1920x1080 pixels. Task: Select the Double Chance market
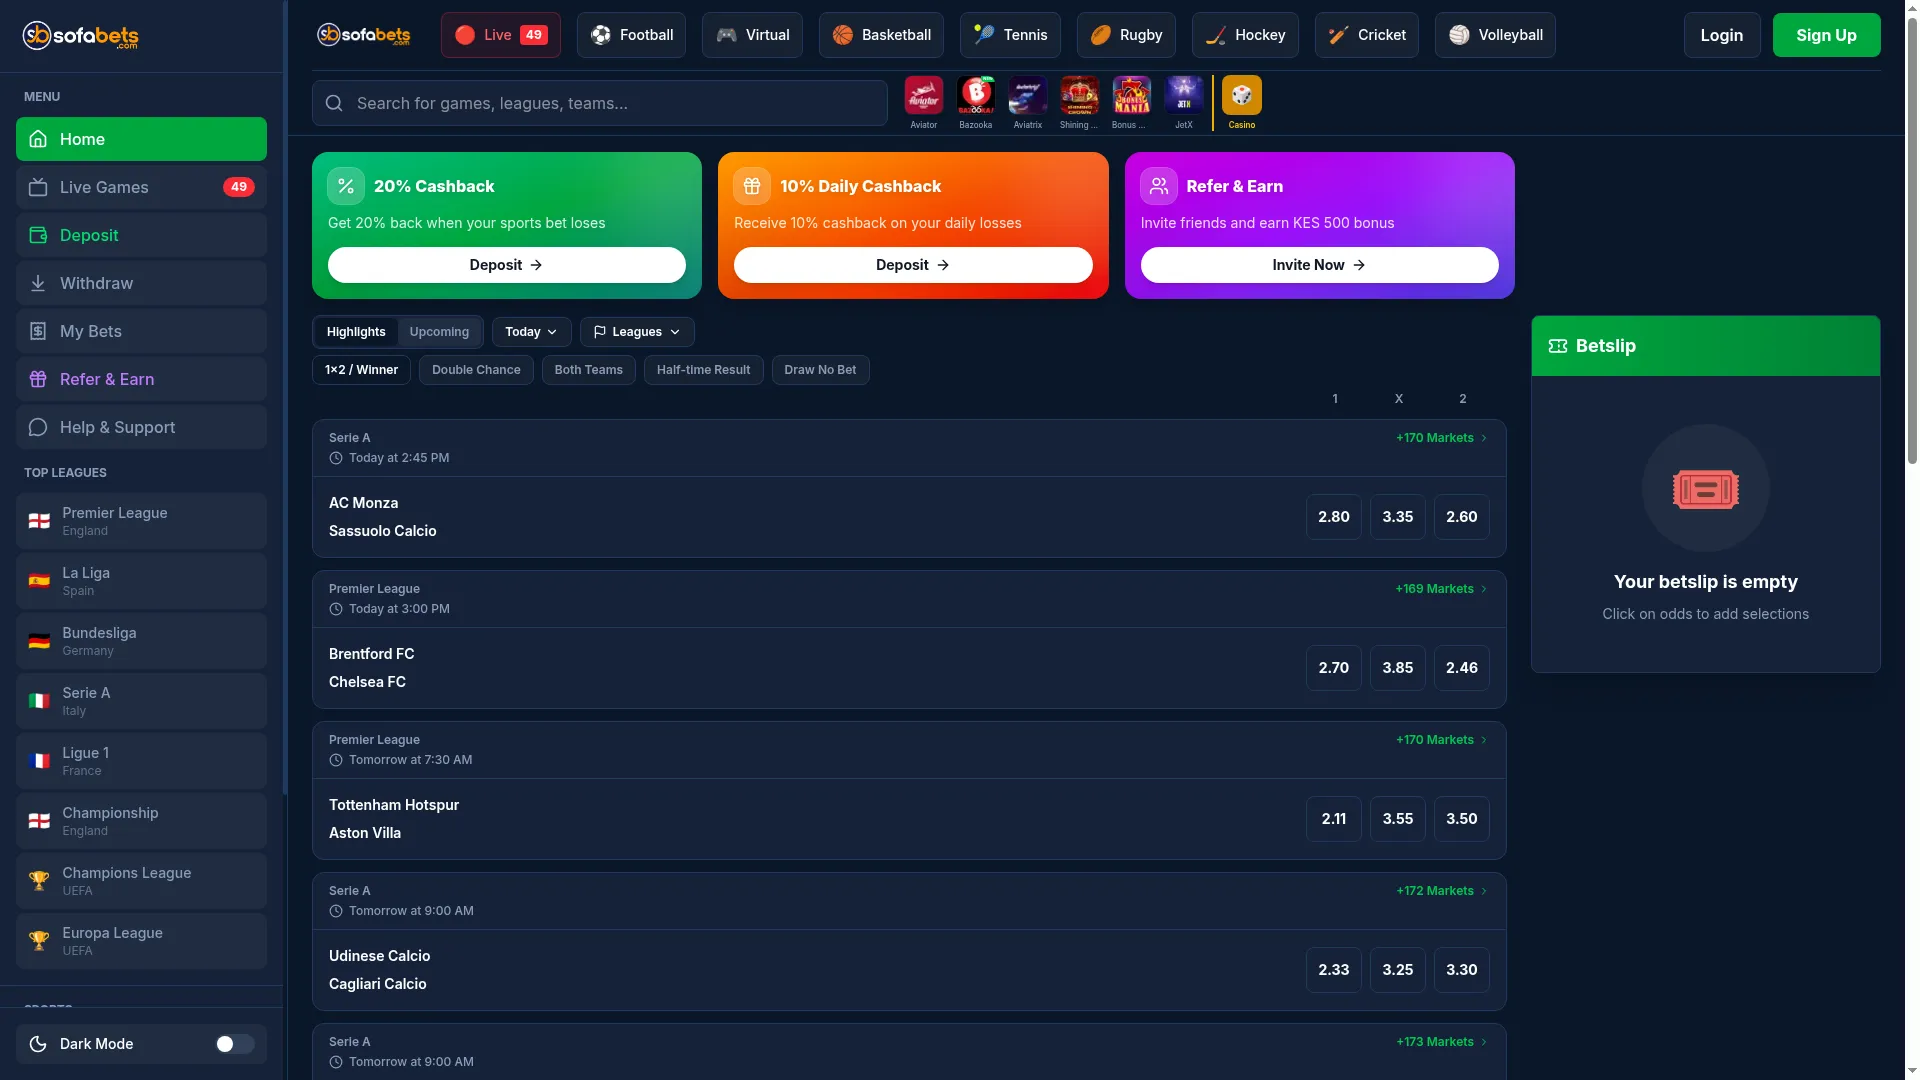click(476, 370)
